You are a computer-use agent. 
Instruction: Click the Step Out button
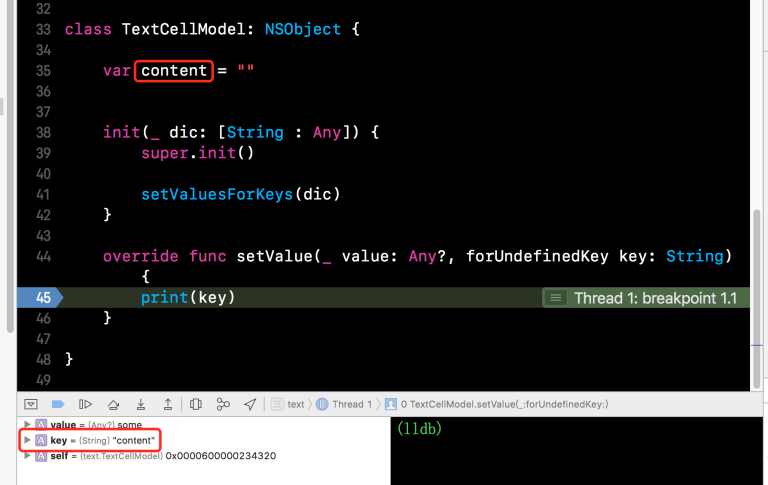click(167, 404)
